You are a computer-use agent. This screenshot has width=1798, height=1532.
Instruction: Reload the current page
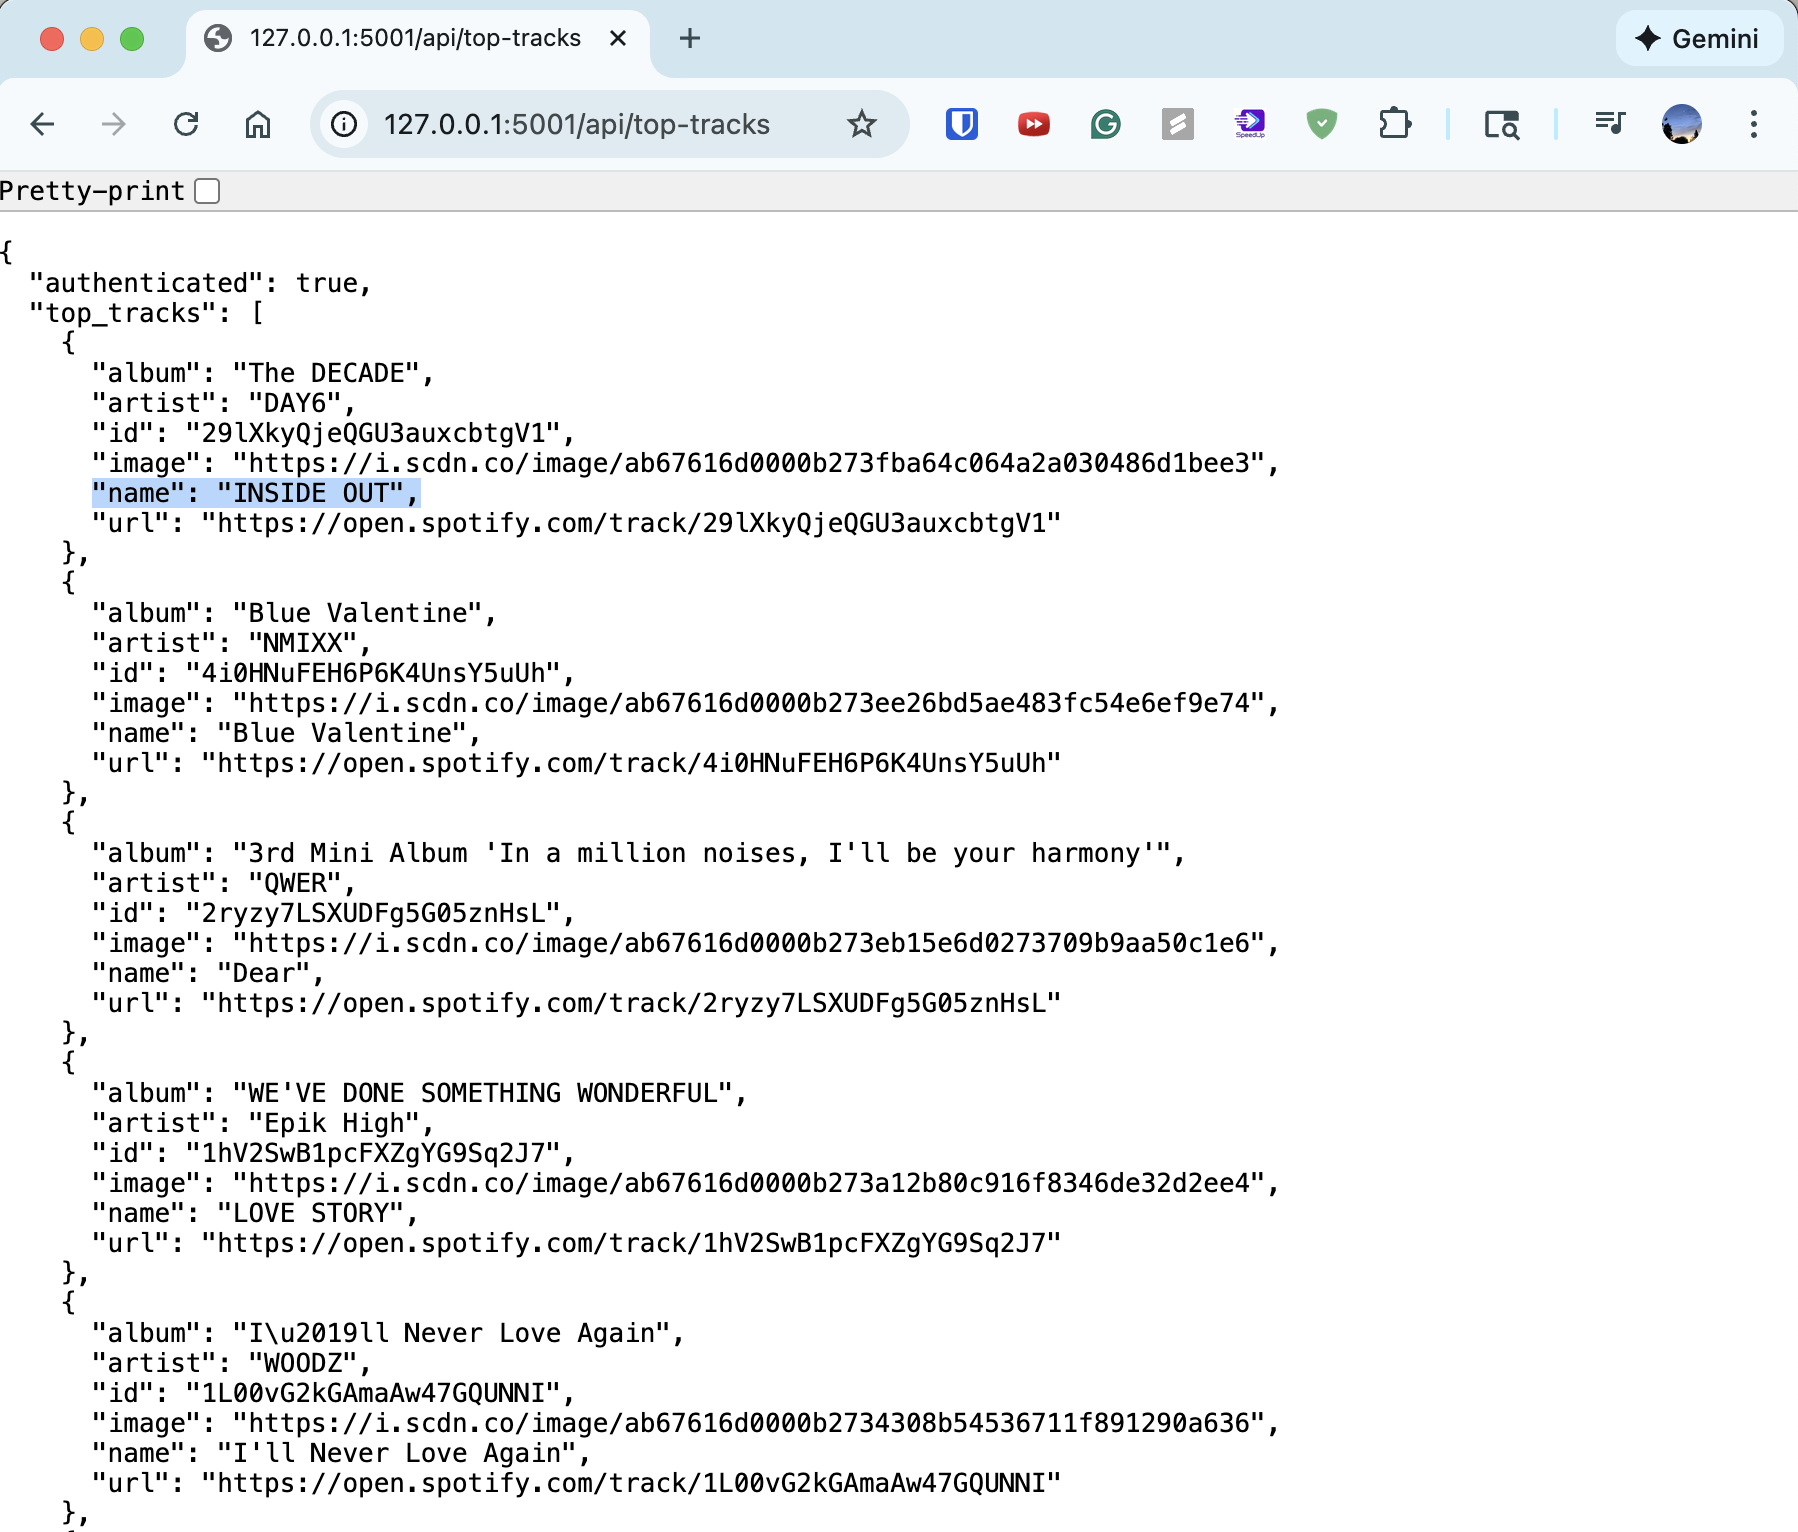186,124
